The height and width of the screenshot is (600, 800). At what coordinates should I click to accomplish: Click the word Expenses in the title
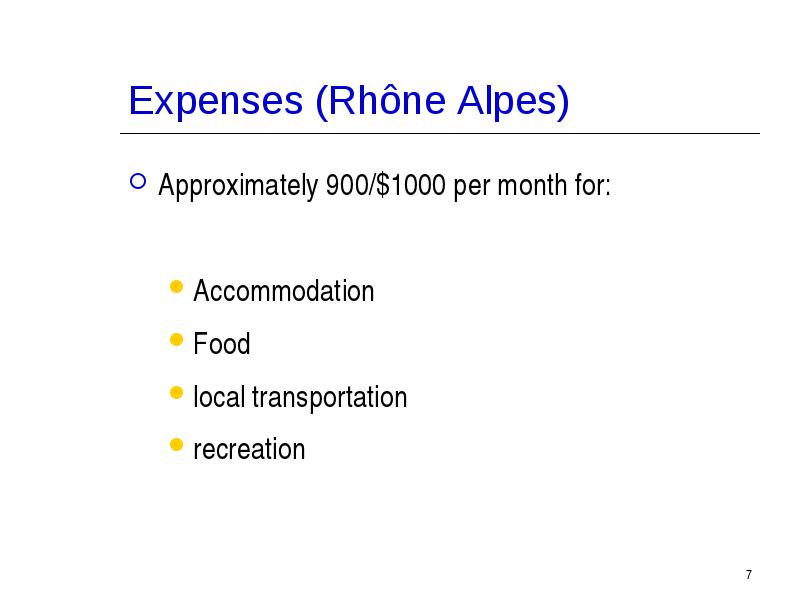click(x=216, y=101)
